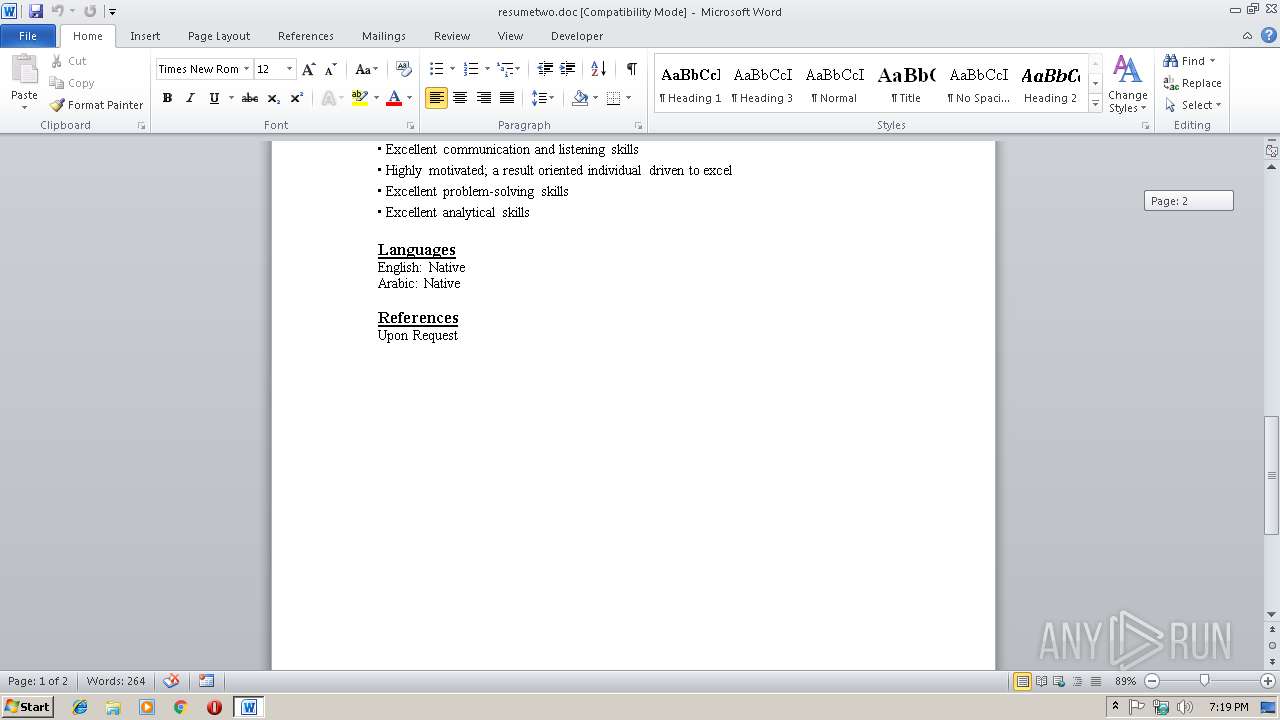Increase paragraph indent
The height and width of the screenshot is (720, 1280).
click(567, 69)
